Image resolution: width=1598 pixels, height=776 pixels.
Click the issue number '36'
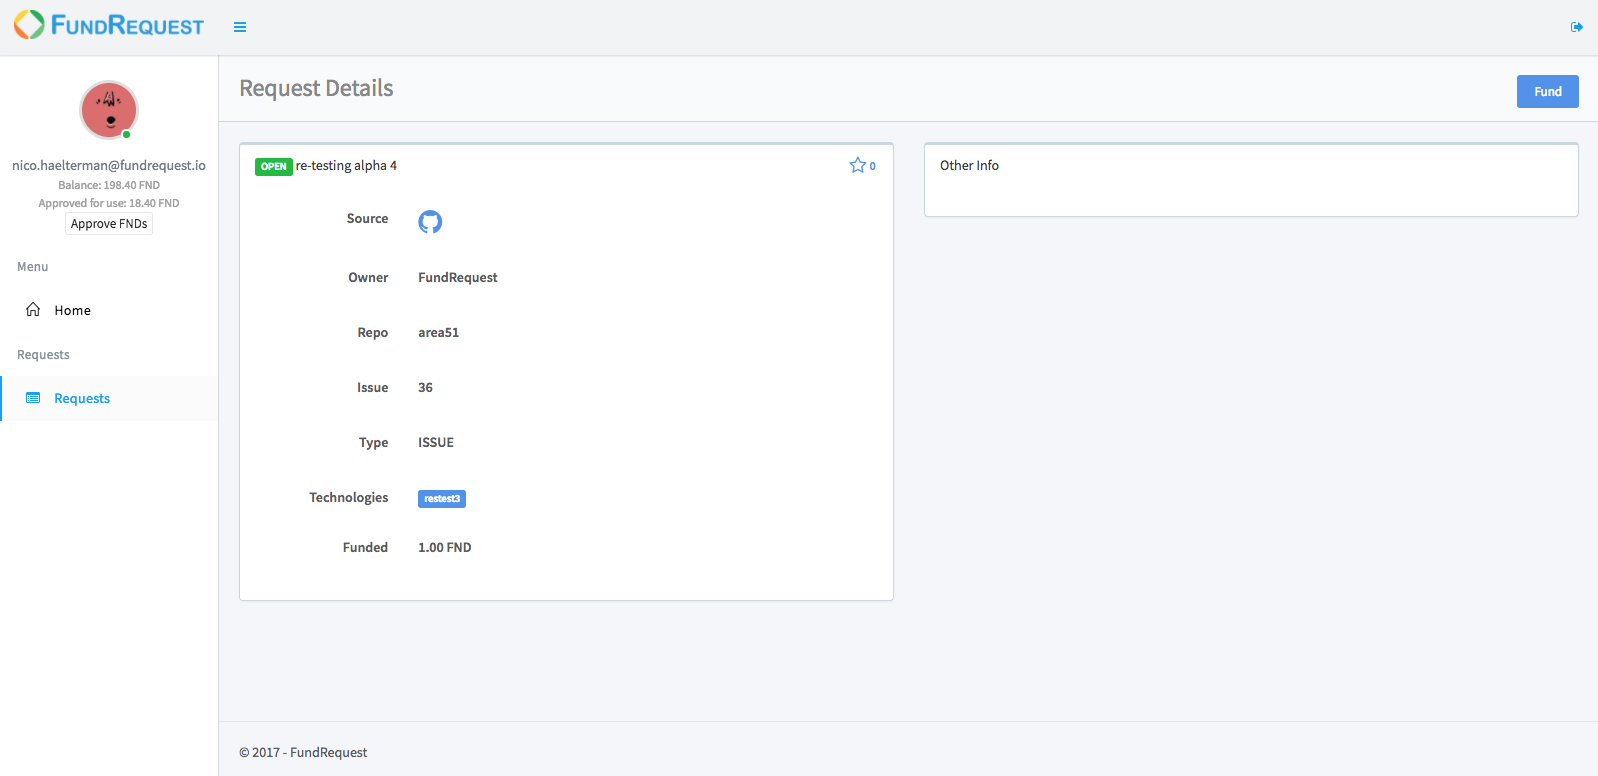[425, 388]
